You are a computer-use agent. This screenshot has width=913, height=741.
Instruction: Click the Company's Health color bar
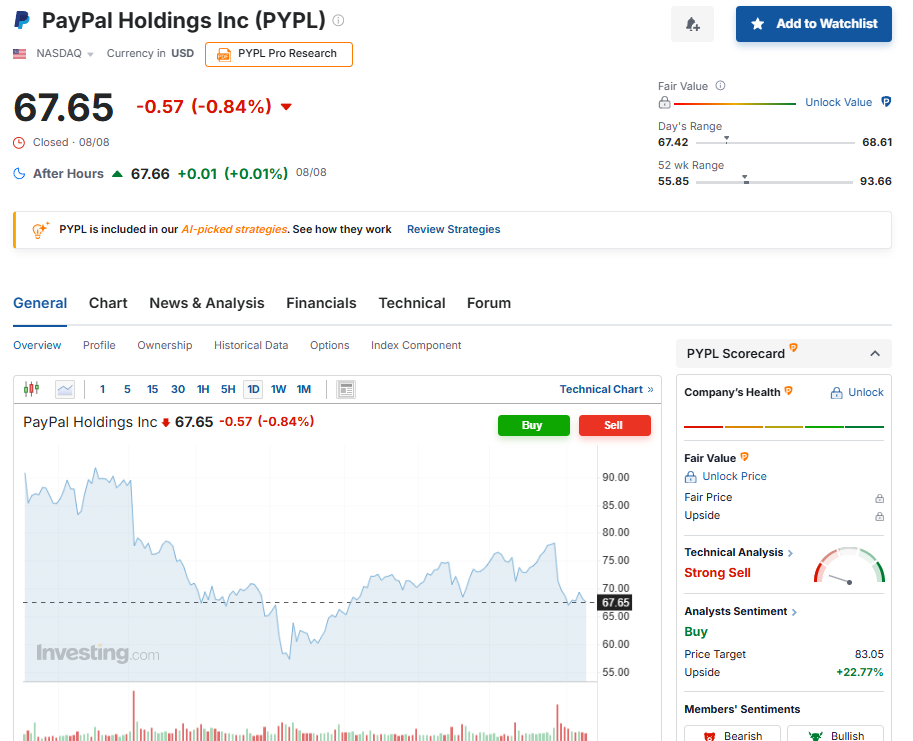coord(784,427)
